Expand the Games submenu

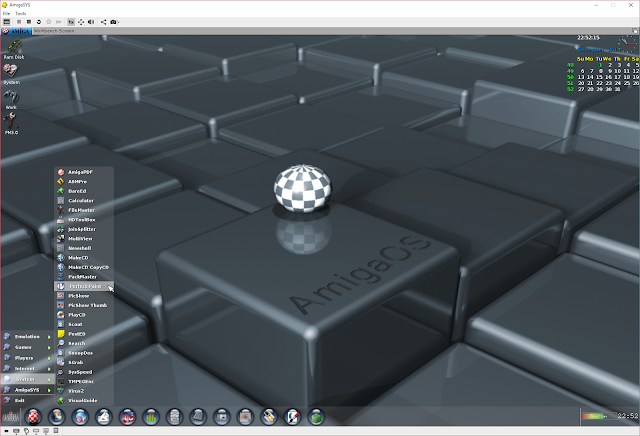click(x=27, y=347)
